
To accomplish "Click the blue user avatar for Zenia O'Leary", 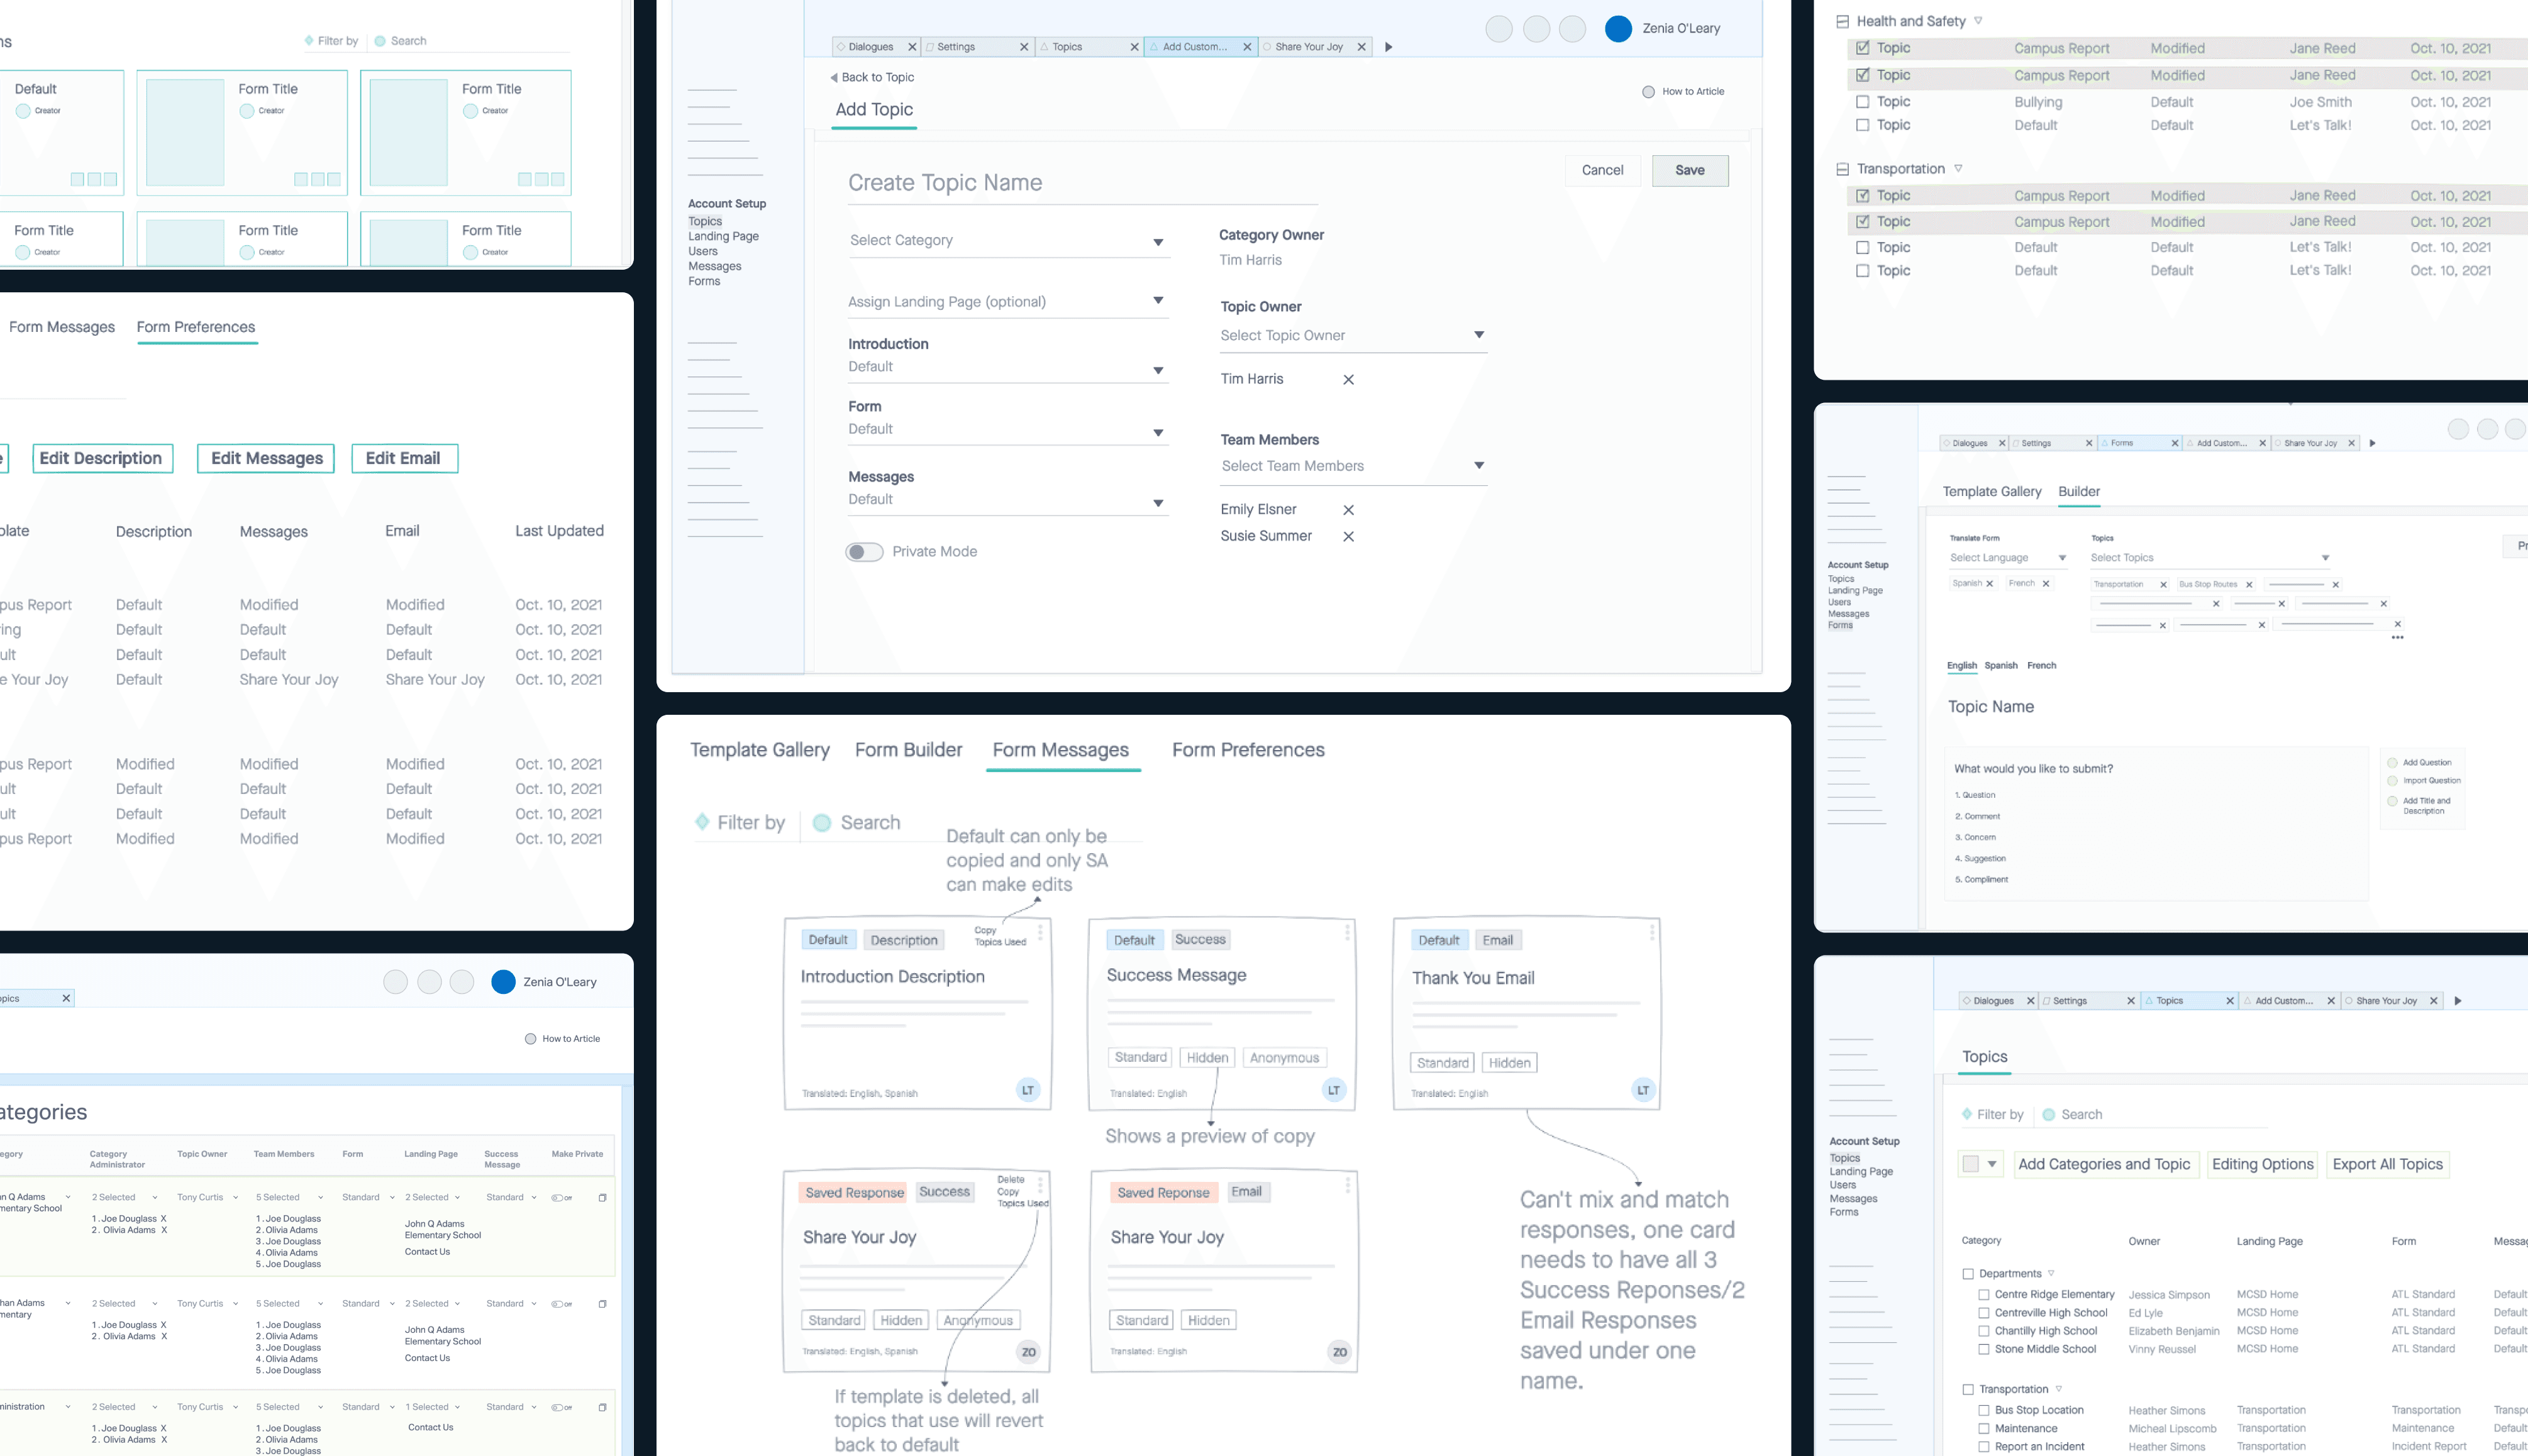I will click(1618, 29).
